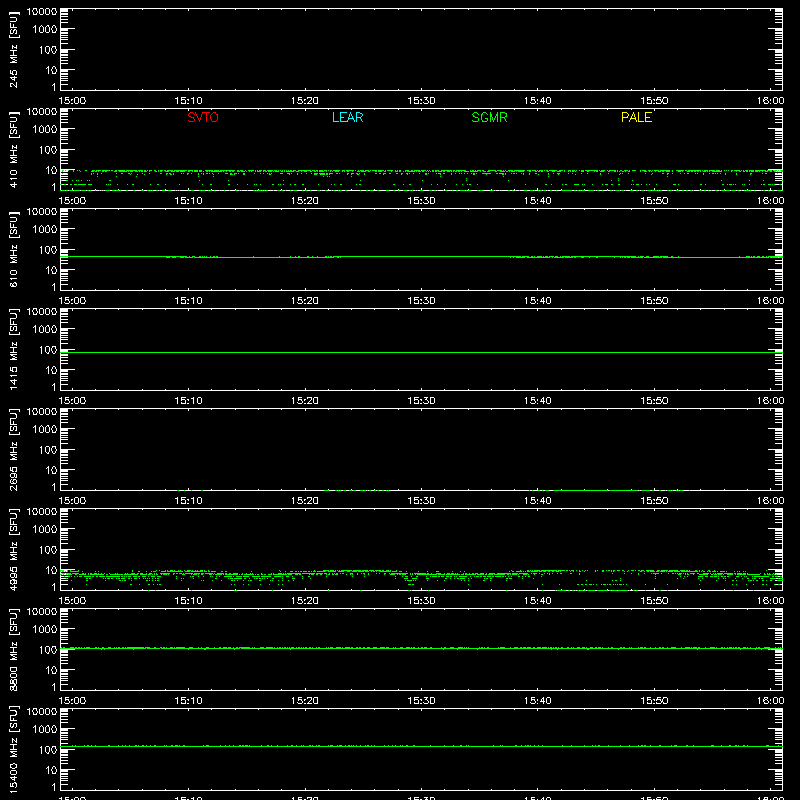Image resolution: width=800 pixels, height=800 pixels.
Task: Click 15:30 tick label under 245 MHz panel
Action: pos(421,101)
